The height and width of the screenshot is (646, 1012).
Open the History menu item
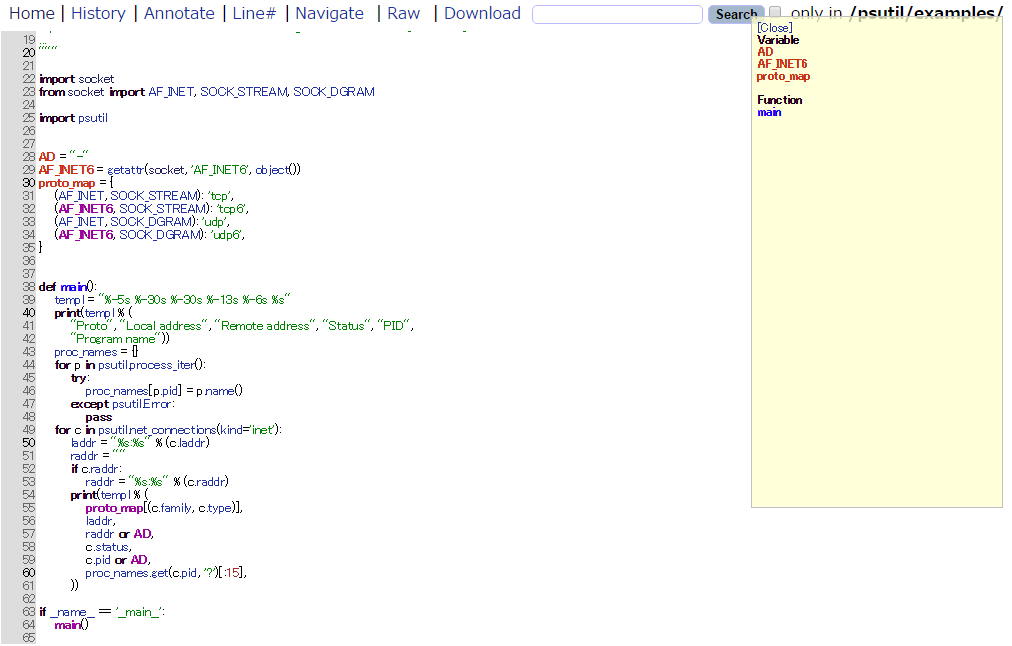(x=98, y=13)
